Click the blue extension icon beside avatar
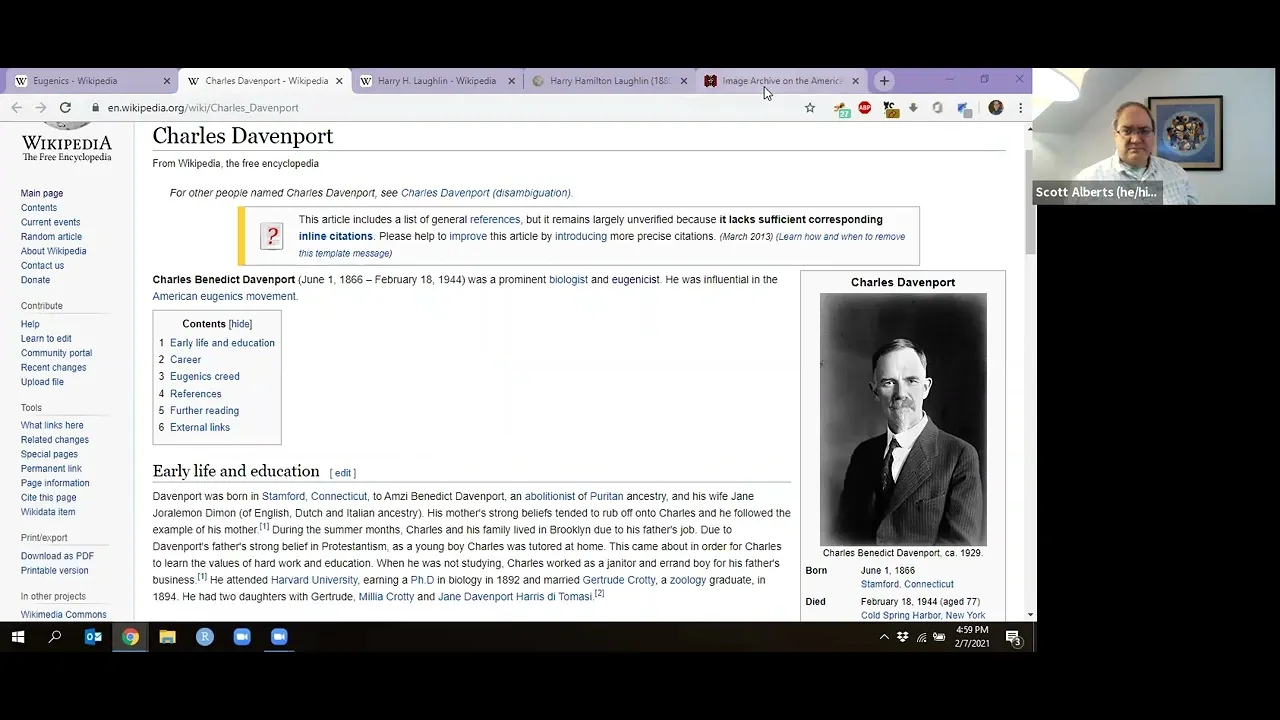 click(x=963, y=107)
